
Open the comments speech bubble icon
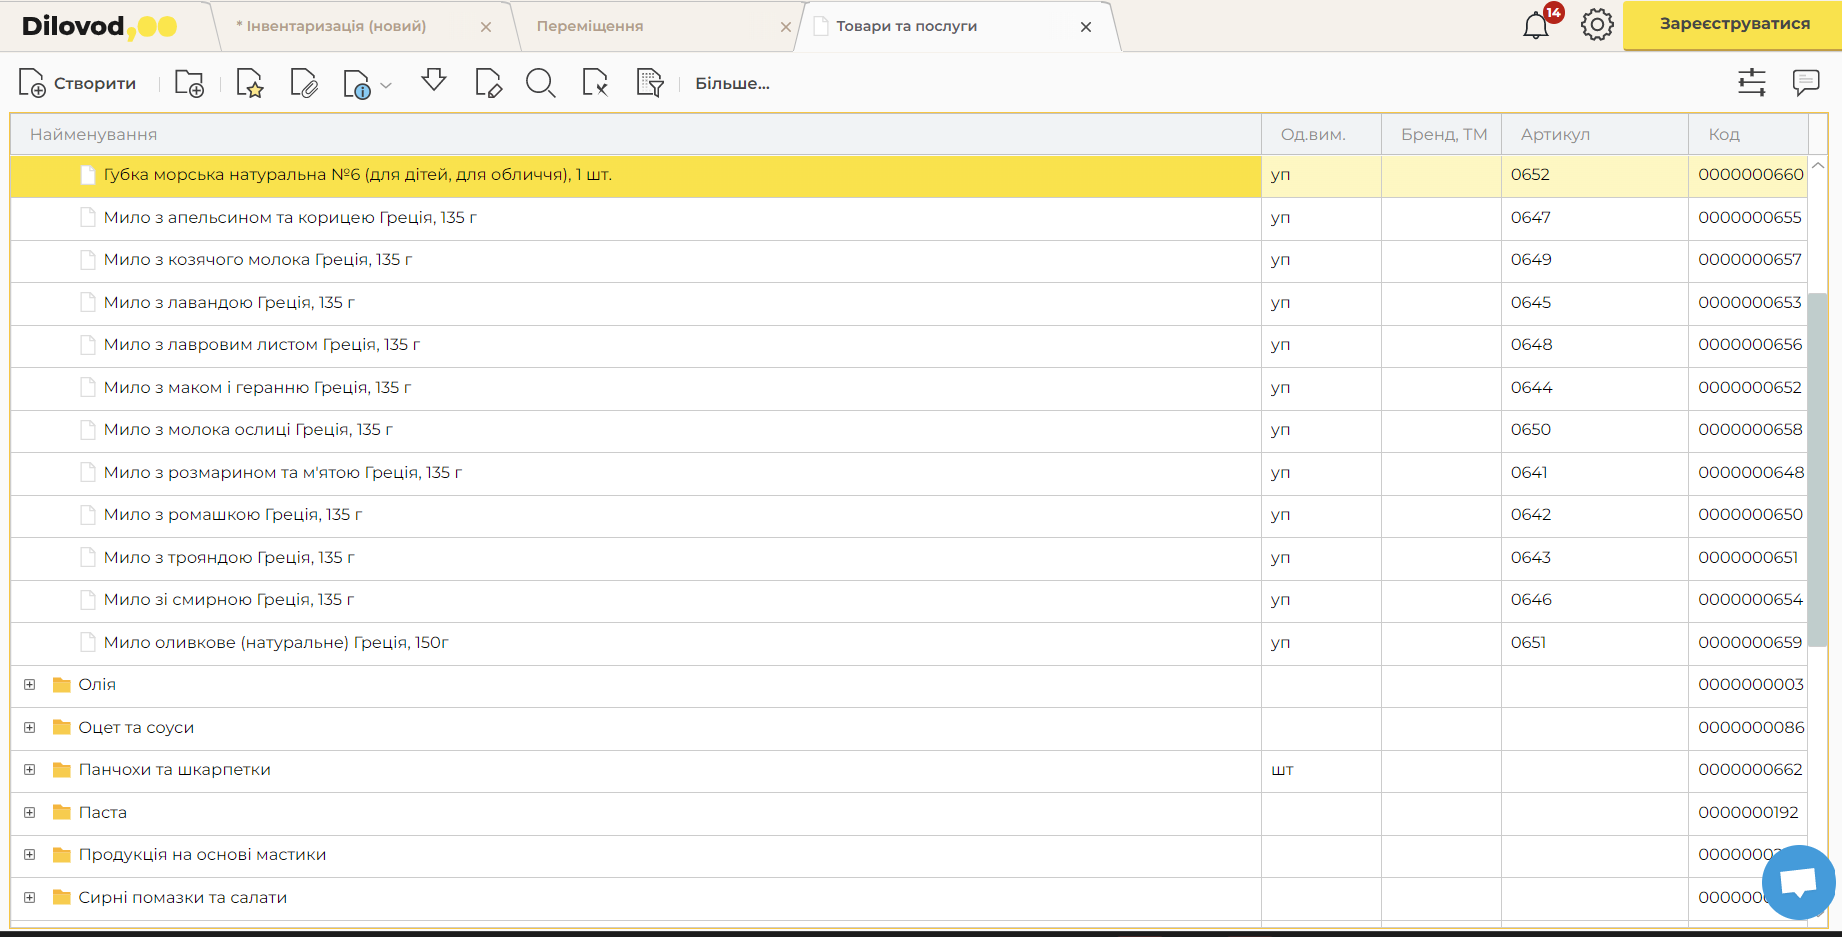click(1806, 83)
